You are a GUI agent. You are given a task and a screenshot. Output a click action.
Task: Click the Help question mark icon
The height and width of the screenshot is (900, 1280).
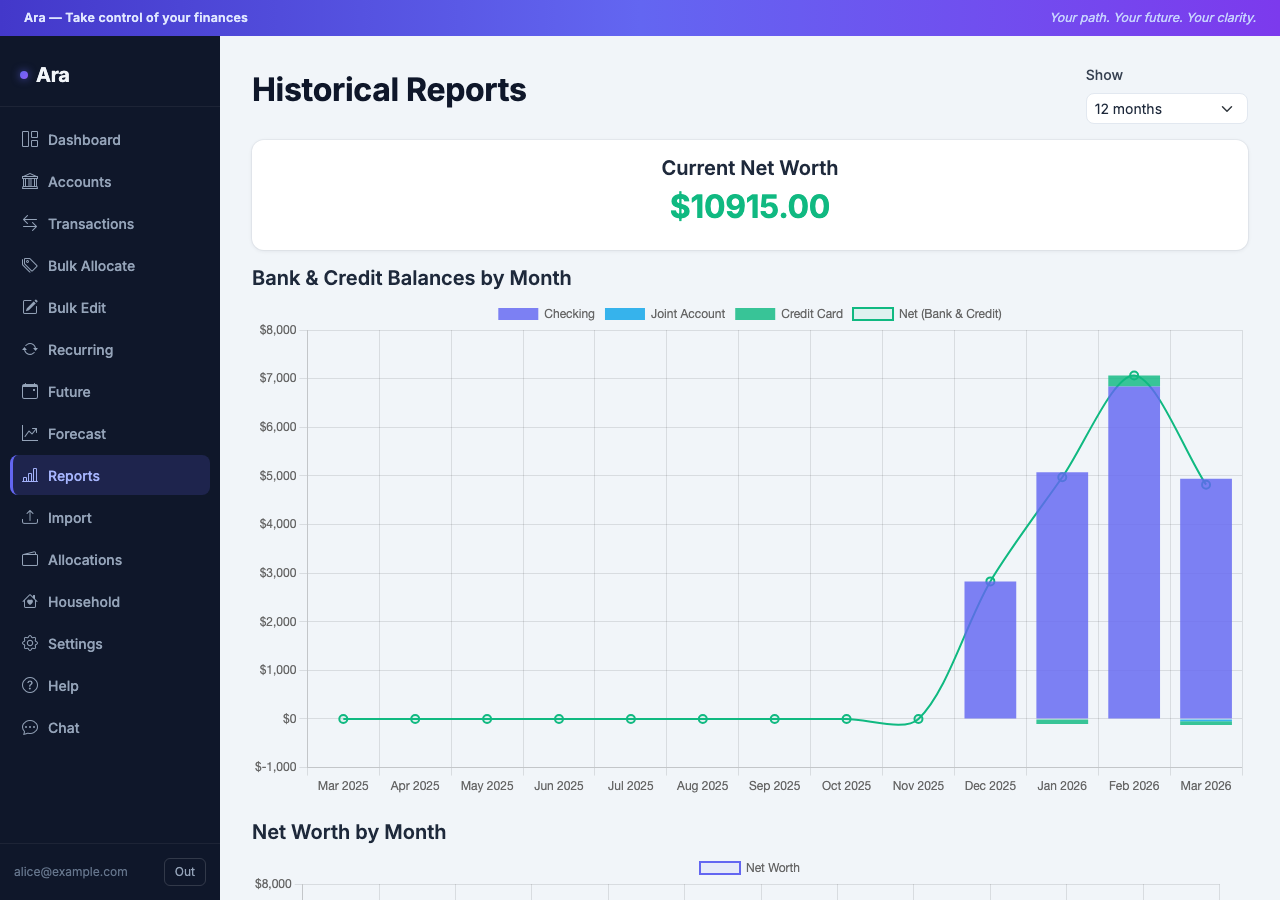pyautogui.click(x=30, y=686)
